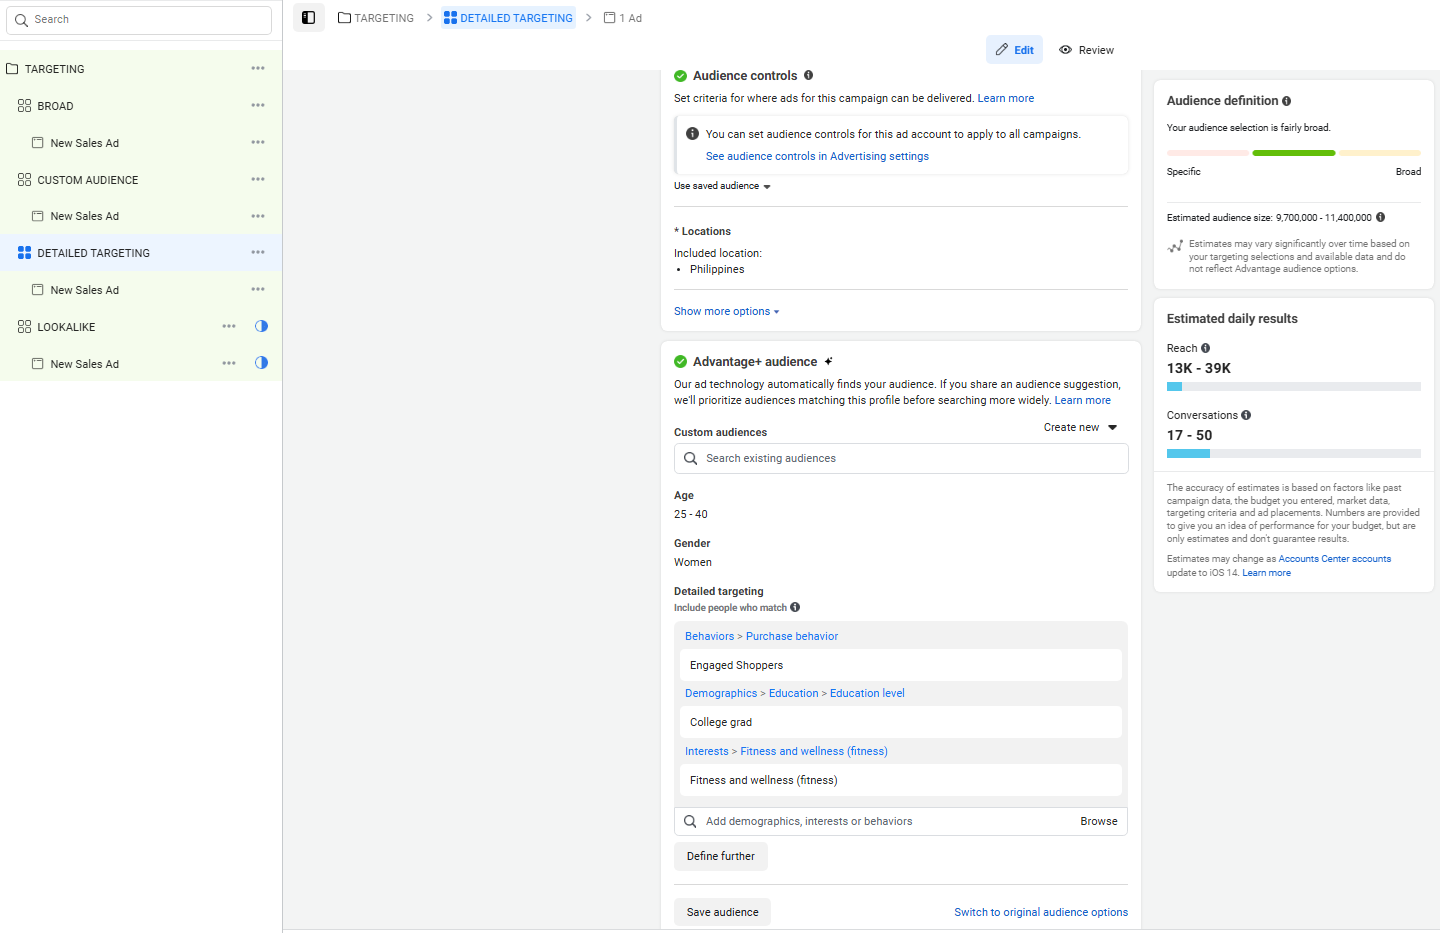Click estimated audience size info icon
The height and width of the screenshot is (933, 1440).
[x=1380, y=217]
